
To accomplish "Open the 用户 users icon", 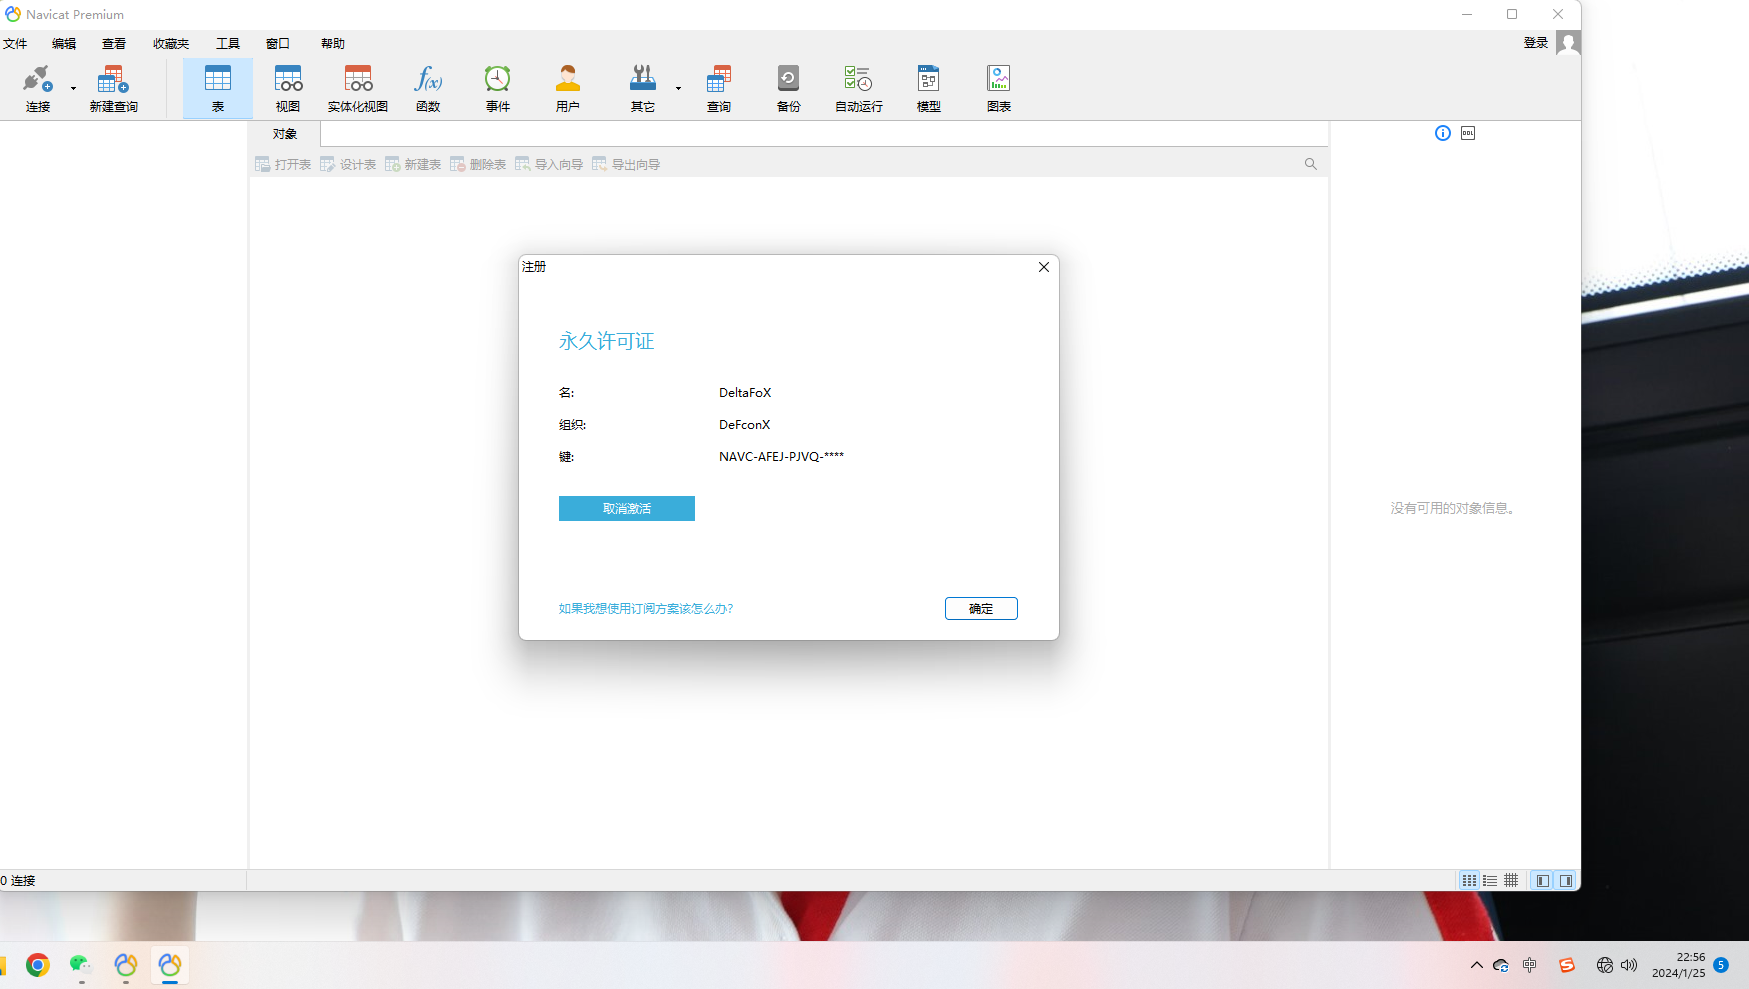I will (568, 88).
